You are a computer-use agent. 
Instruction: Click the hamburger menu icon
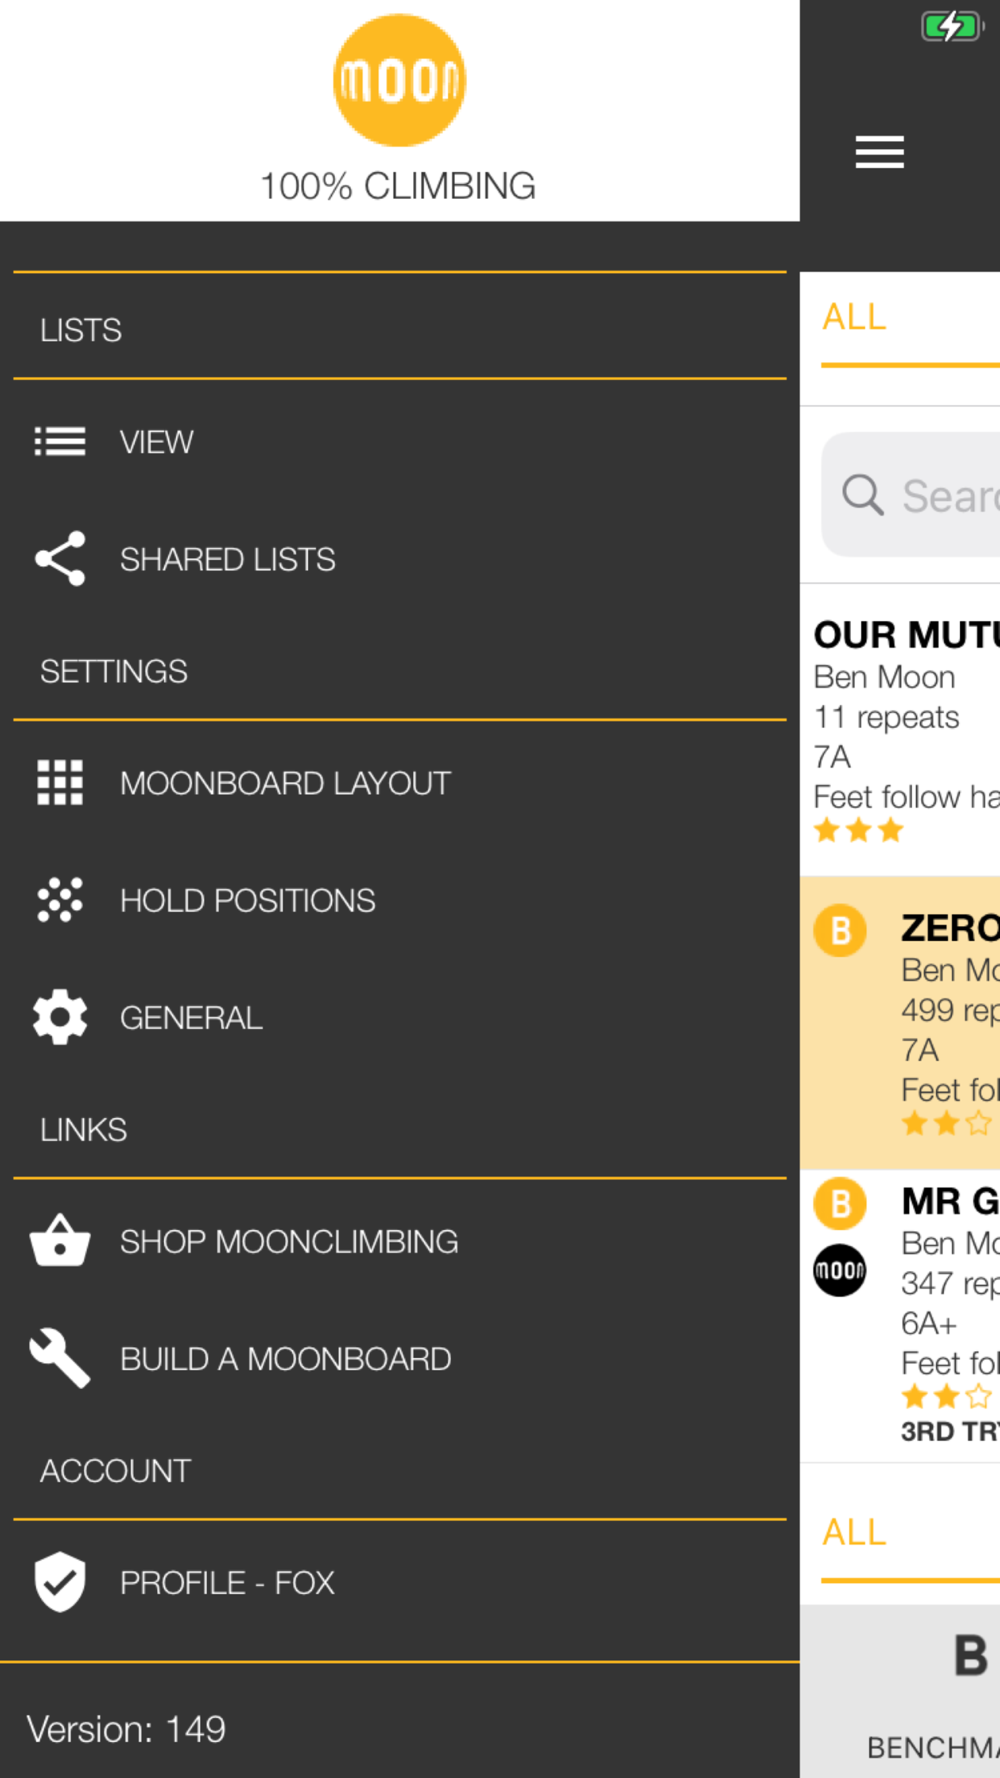[x=880, y=152]
